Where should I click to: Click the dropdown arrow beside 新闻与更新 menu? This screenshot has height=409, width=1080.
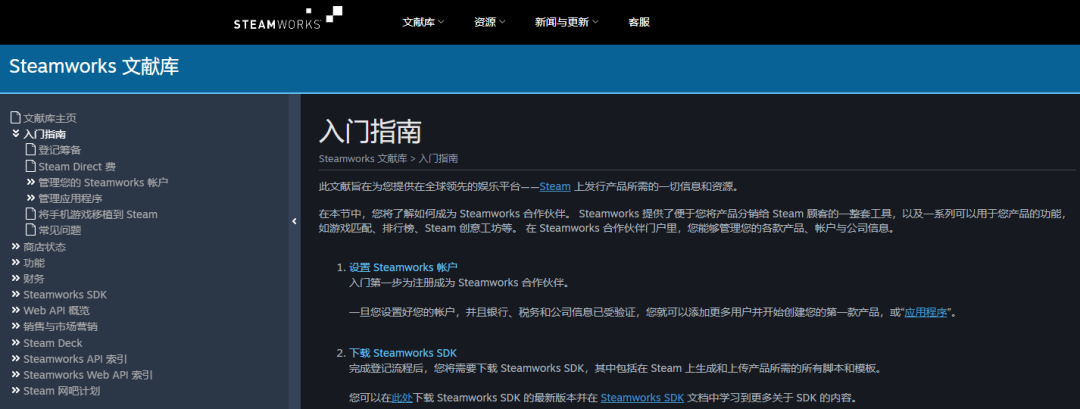tap(595, 22)
